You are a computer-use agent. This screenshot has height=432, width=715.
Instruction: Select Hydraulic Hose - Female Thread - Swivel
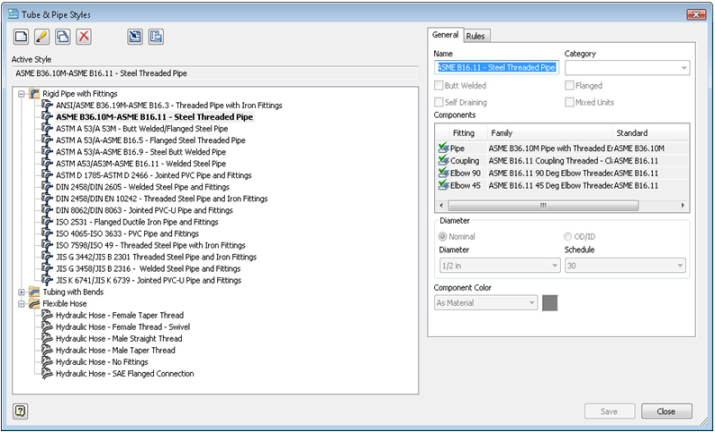(123, 327)
